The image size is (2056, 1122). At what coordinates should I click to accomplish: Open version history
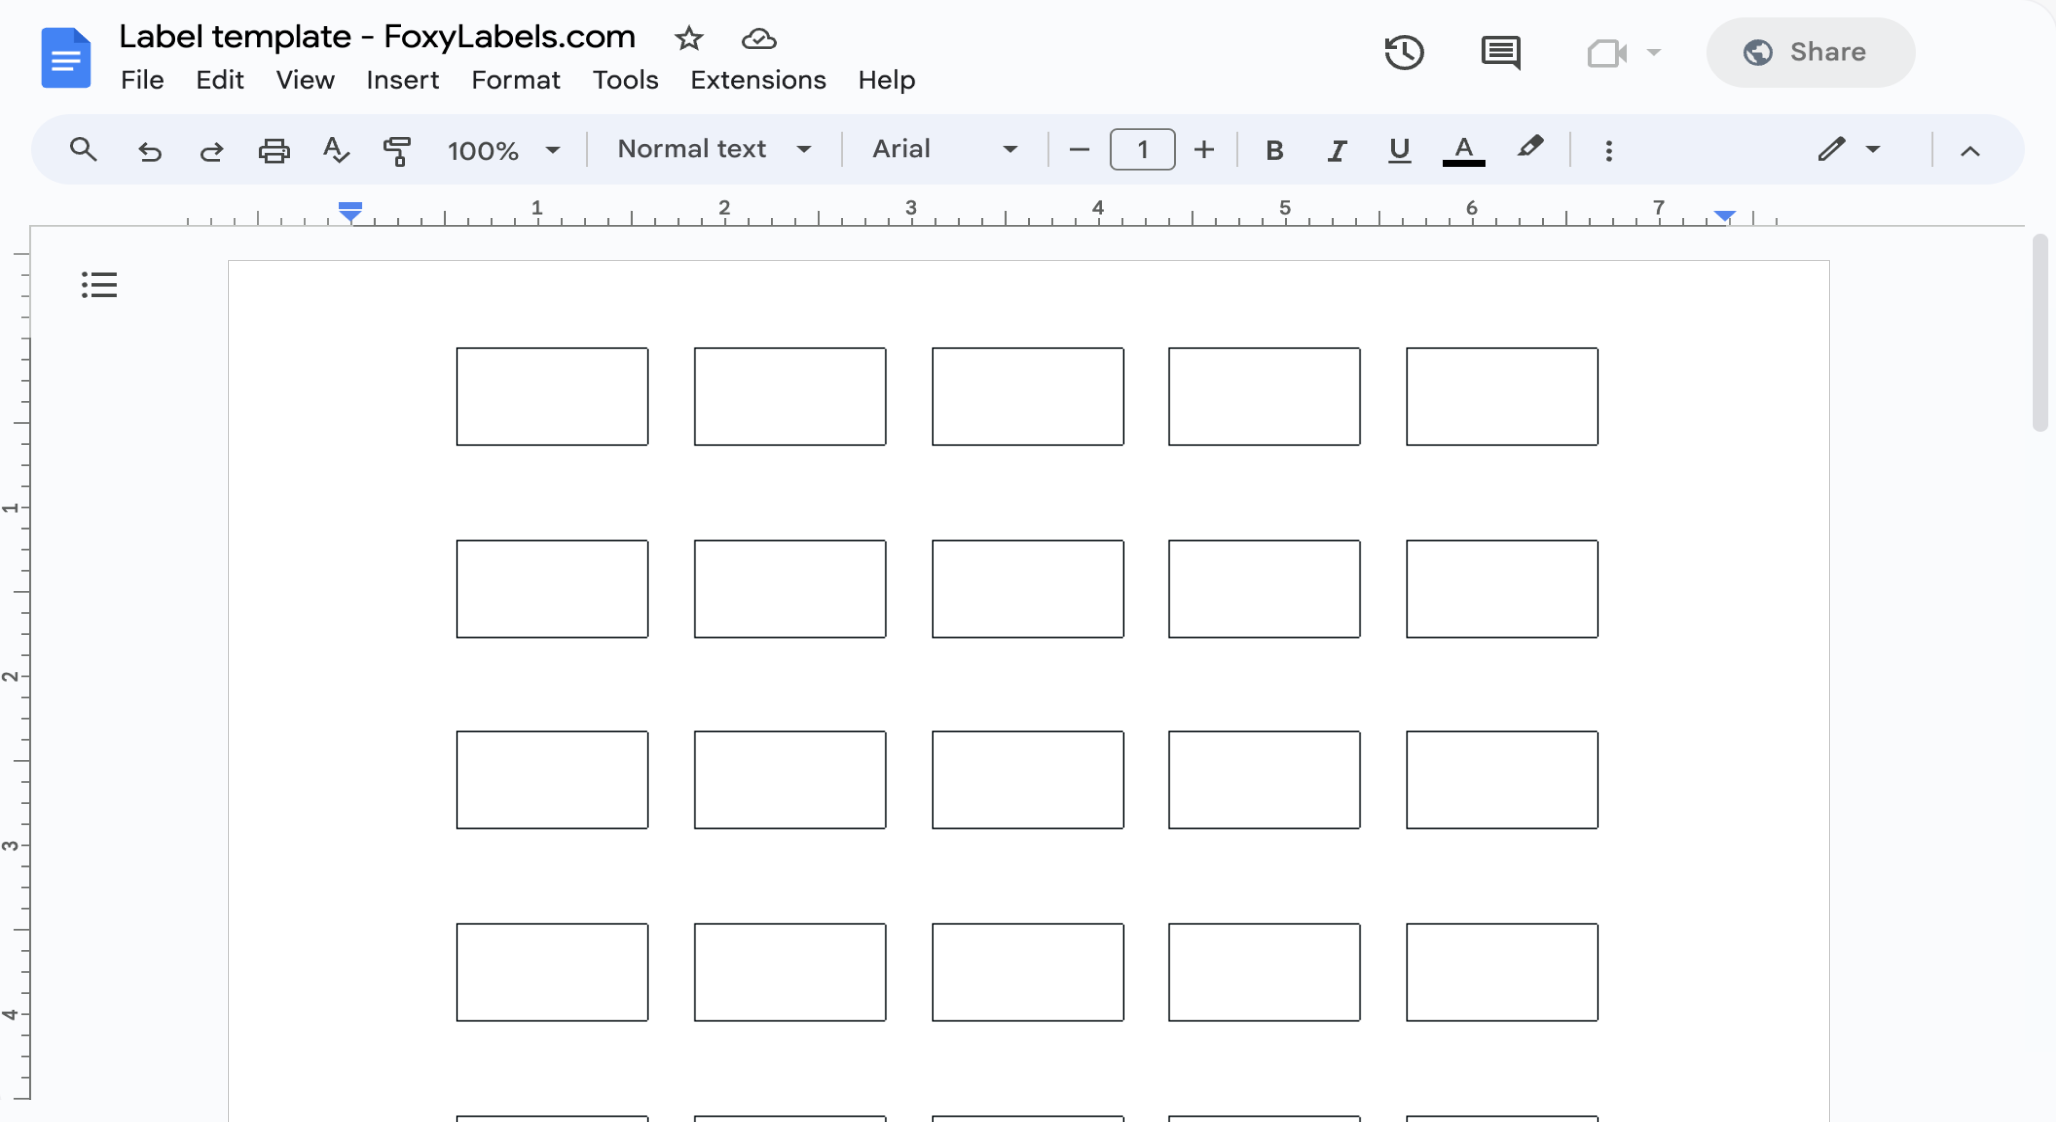click(1405, 52)
